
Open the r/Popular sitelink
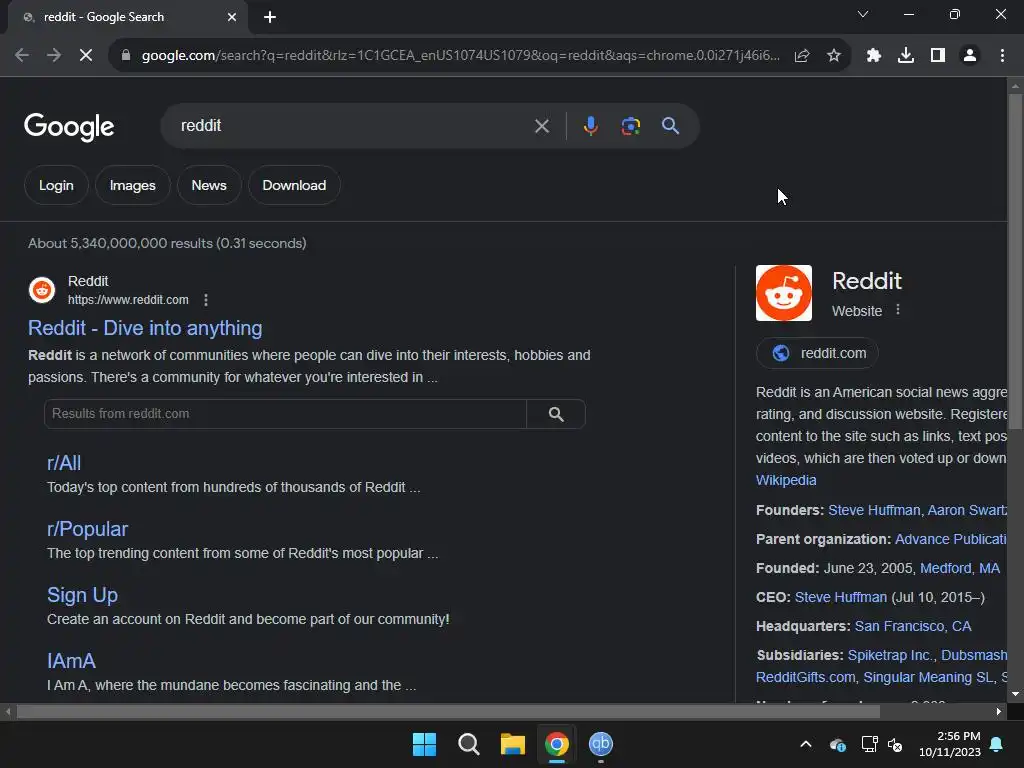click(x=88, y=529)
